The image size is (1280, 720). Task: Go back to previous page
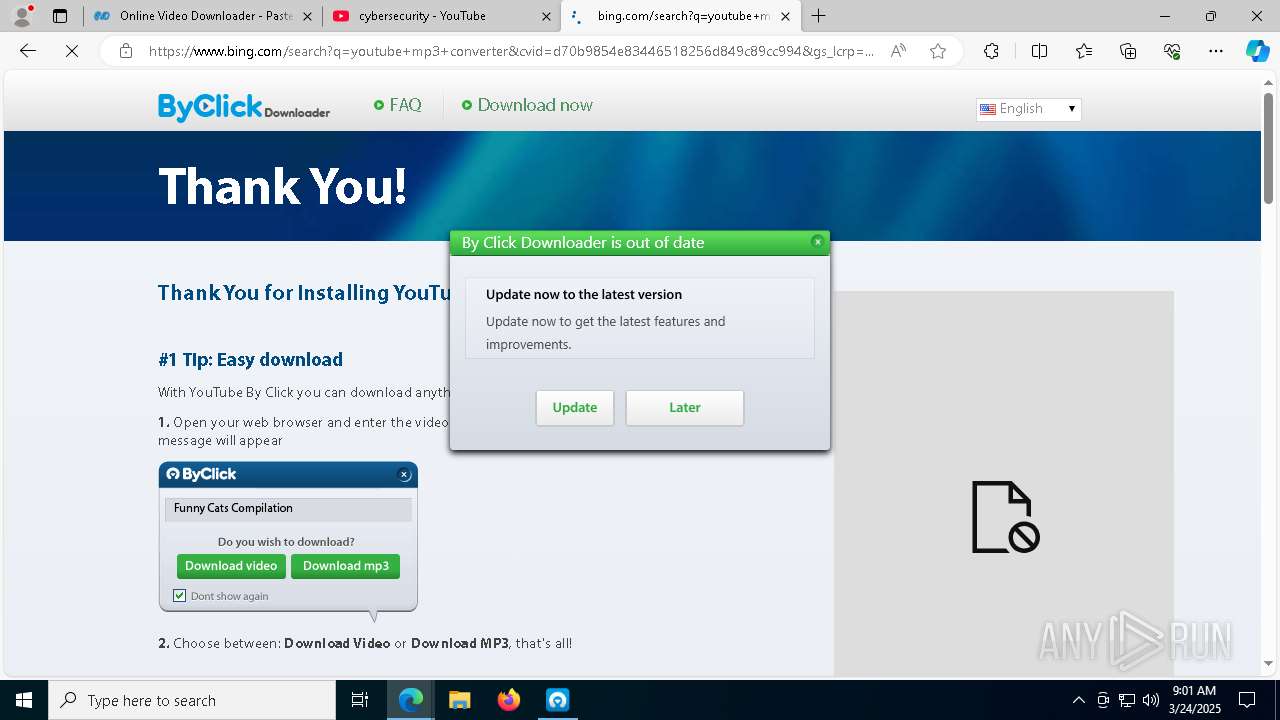coord(28,51)
